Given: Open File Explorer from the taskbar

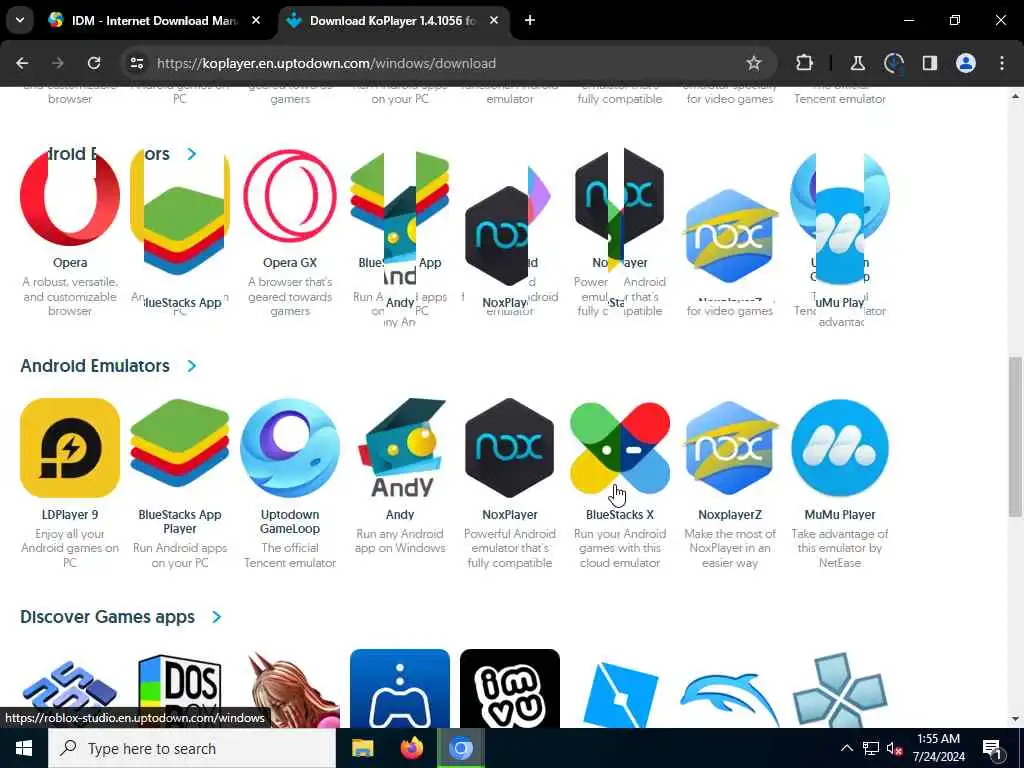Looking at the screenshot, I should [x=362, y=748].
